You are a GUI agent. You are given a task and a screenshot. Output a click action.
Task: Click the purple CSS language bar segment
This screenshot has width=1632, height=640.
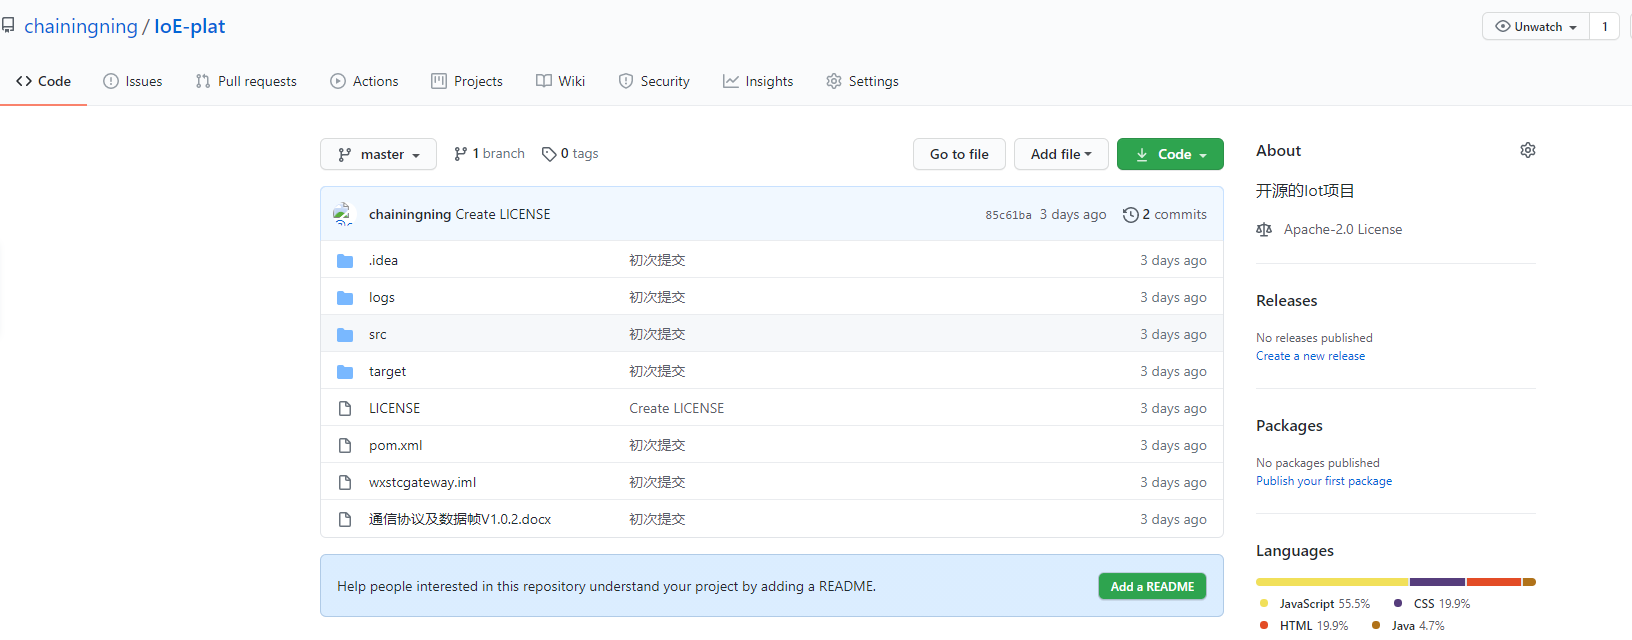(1437, 582)
